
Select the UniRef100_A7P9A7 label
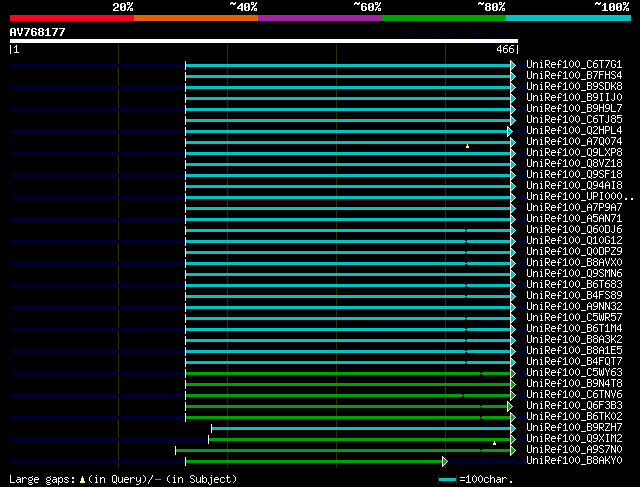point(574,208)
